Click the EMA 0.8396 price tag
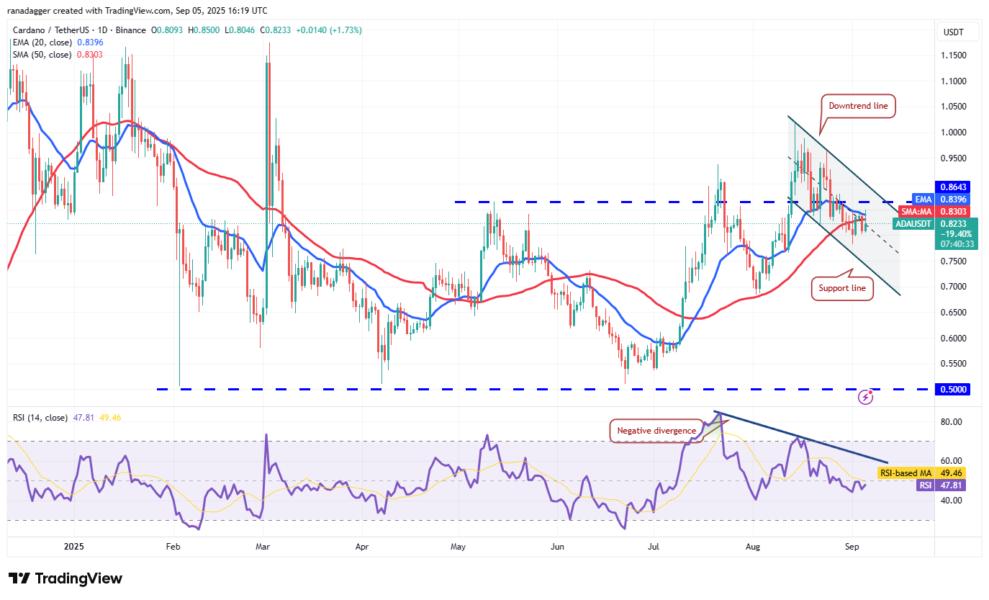989x600 pixels. [940, 199]
